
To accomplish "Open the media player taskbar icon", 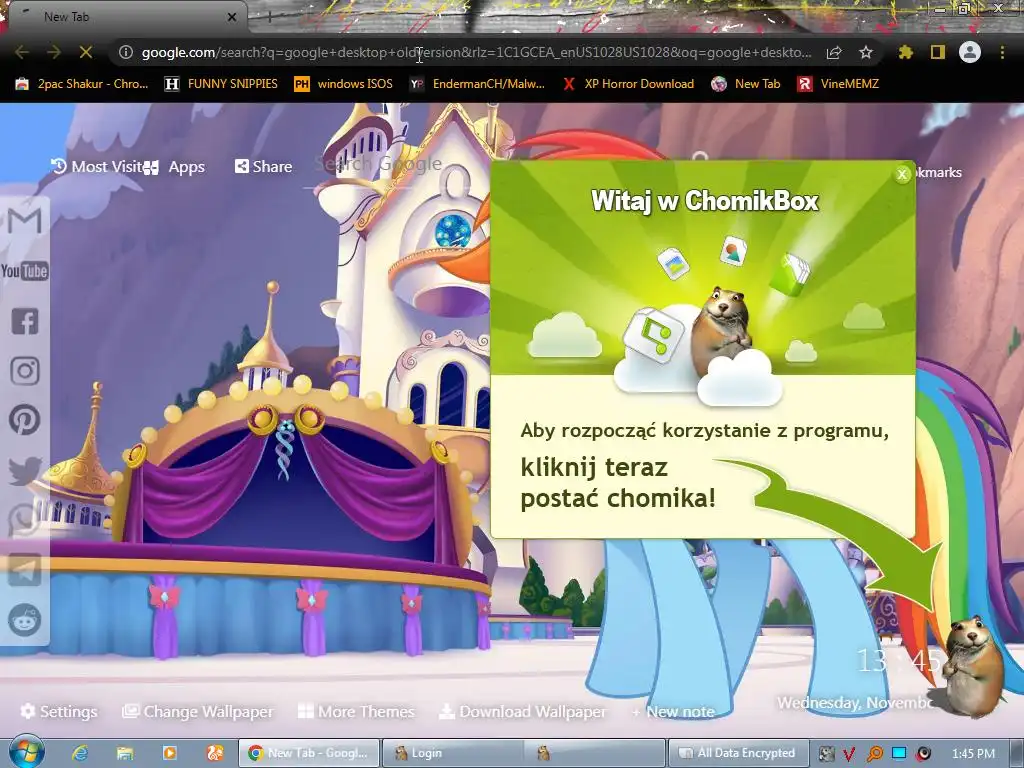I will 169,753.
